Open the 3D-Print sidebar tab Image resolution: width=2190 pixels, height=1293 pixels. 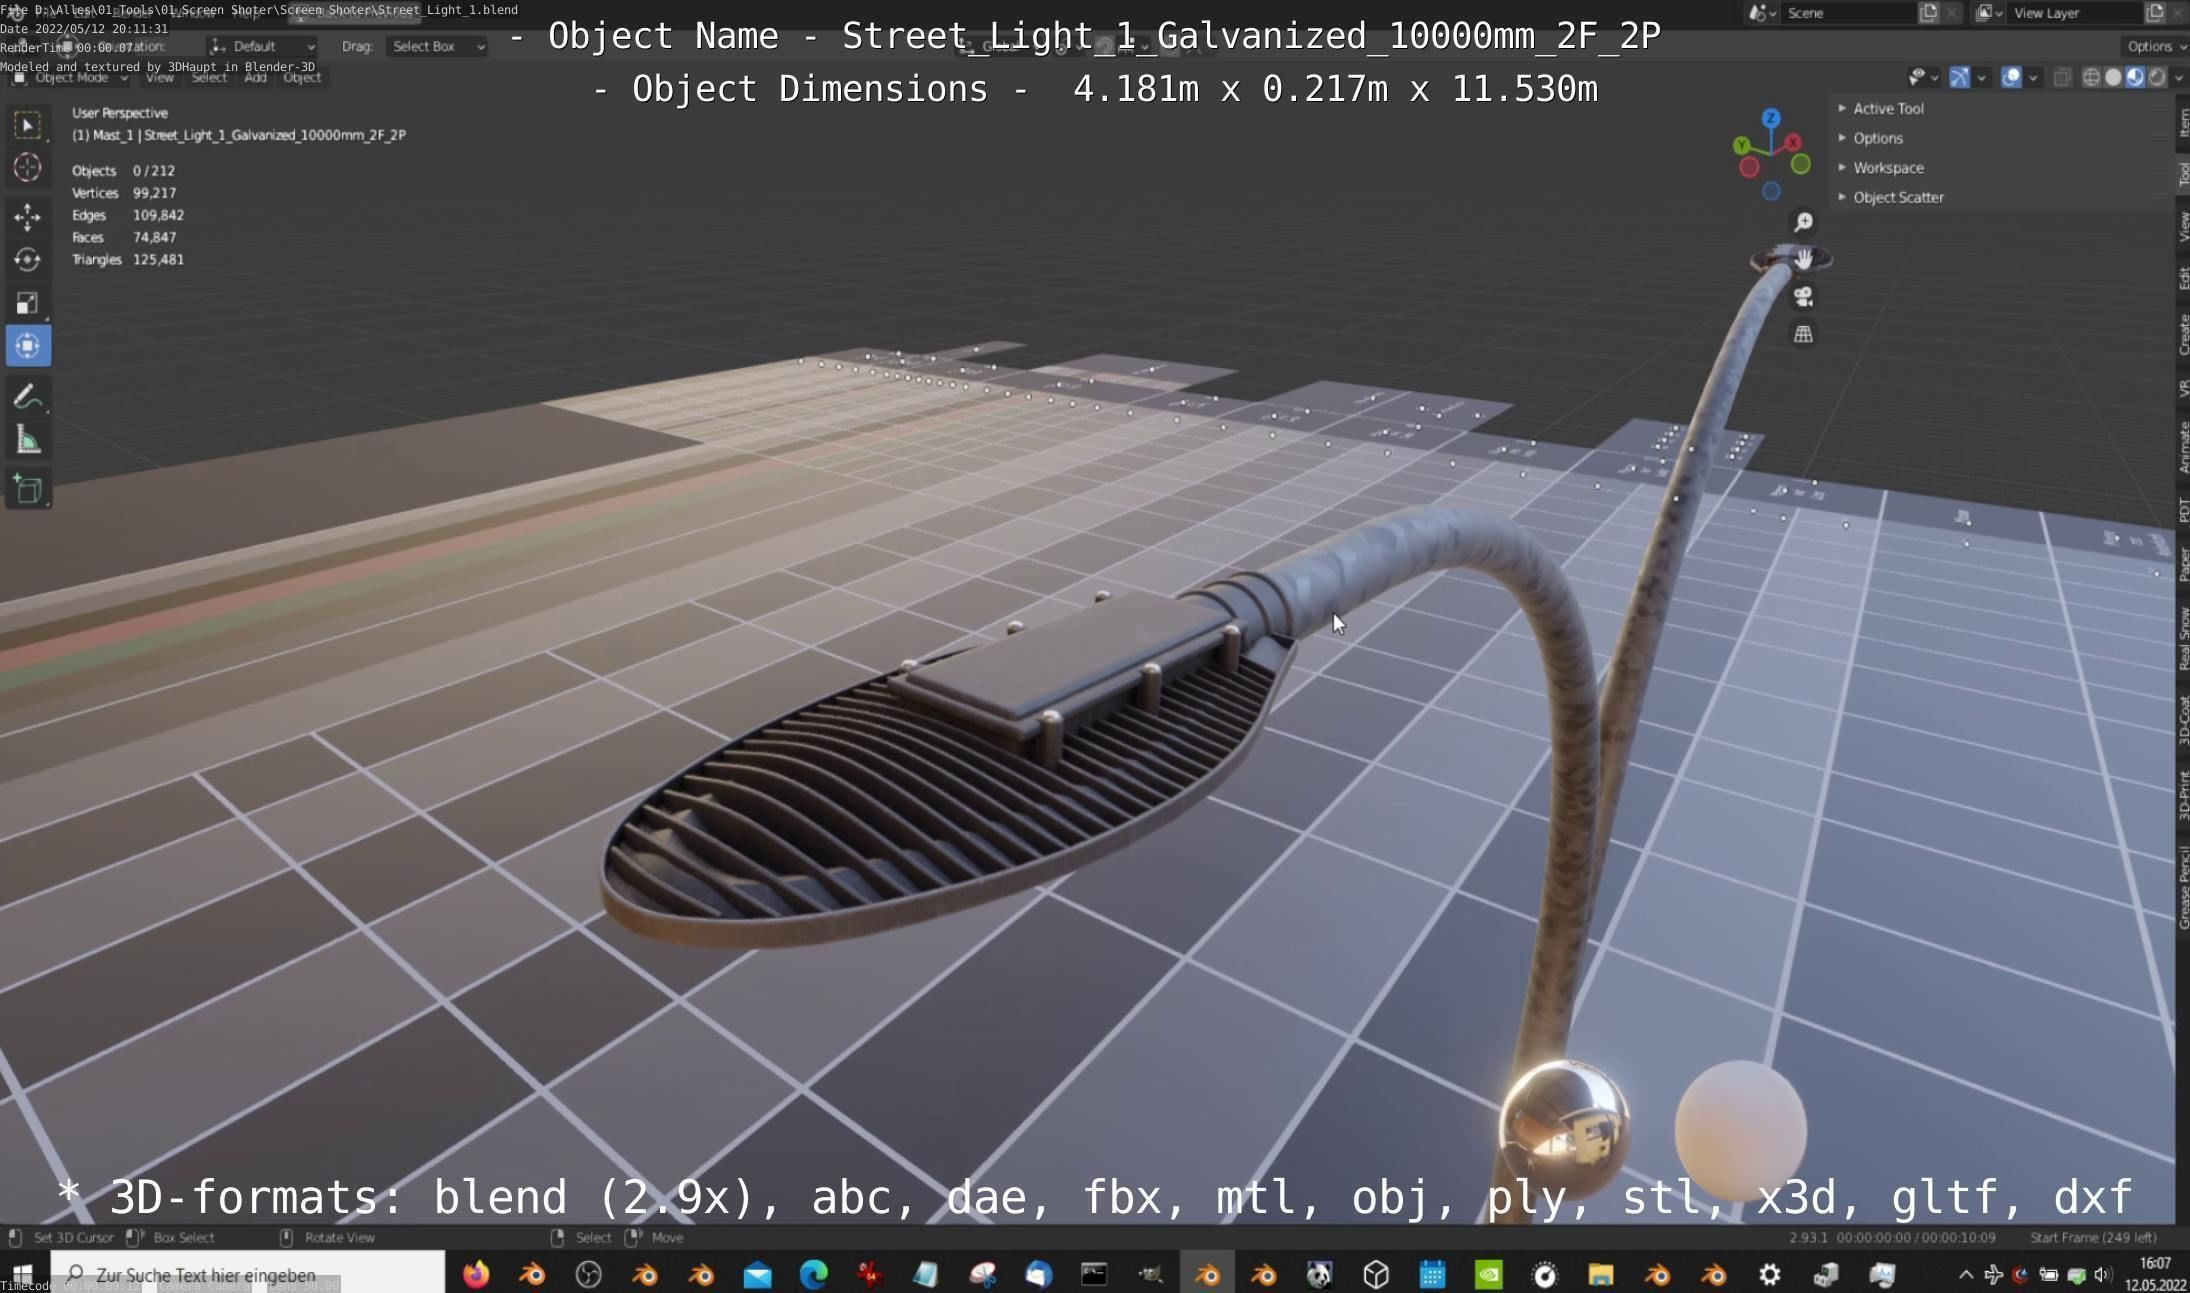pos(2182,795)
